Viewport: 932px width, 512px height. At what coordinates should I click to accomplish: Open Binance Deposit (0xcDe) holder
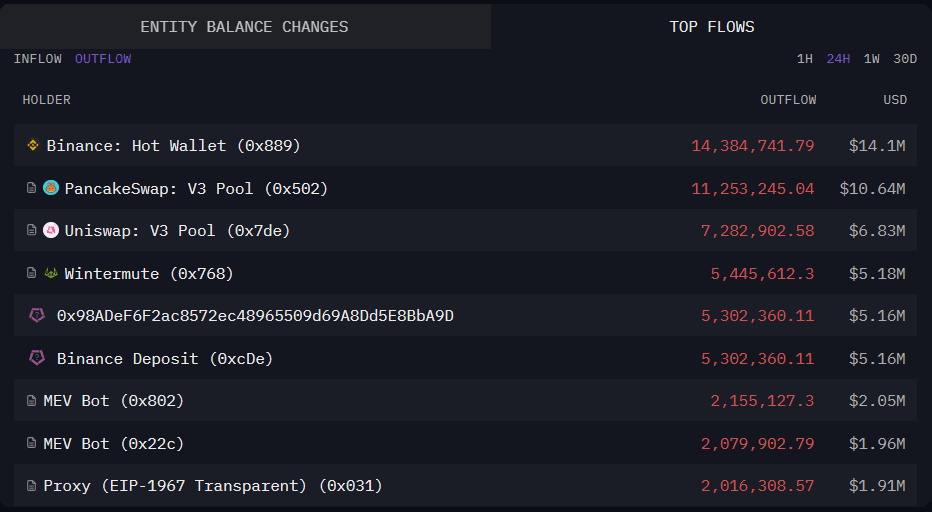click(165, 359)
